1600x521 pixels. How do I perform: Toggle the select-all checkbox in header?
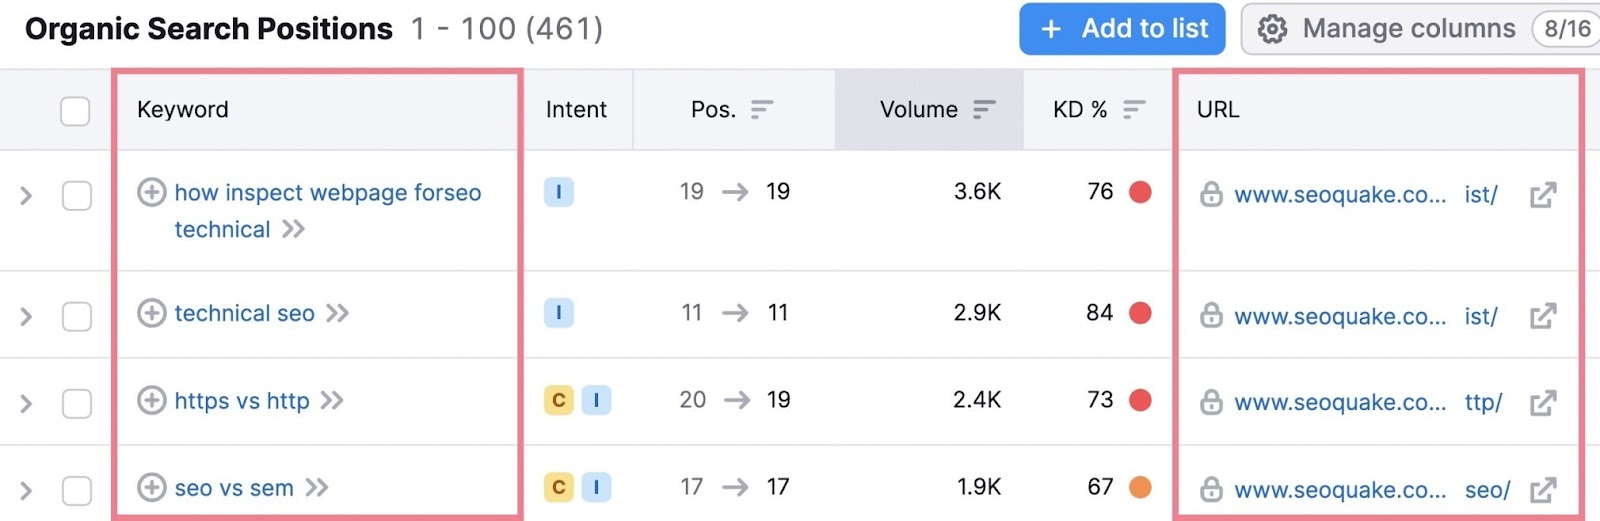(x=75, y=110)
